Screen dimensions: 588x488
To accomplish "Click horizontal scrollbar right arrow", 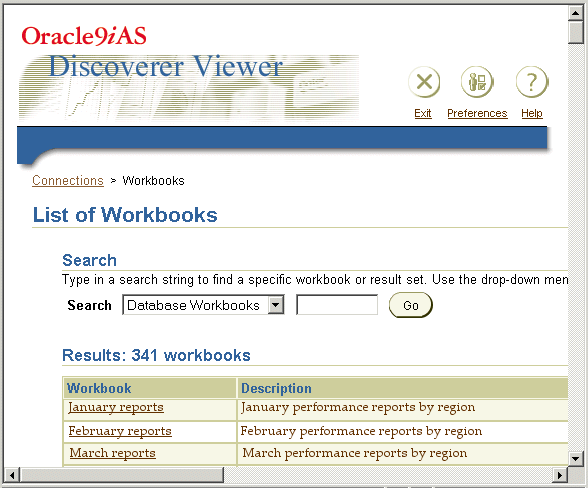I will (560, 475).
